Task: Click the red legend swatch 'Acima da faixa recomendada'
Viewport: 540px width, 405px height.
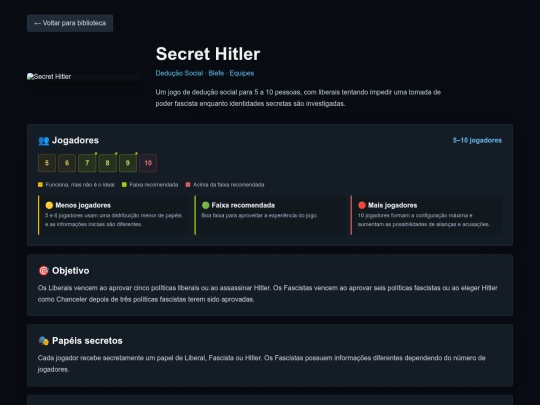Action: coord(188,185)
